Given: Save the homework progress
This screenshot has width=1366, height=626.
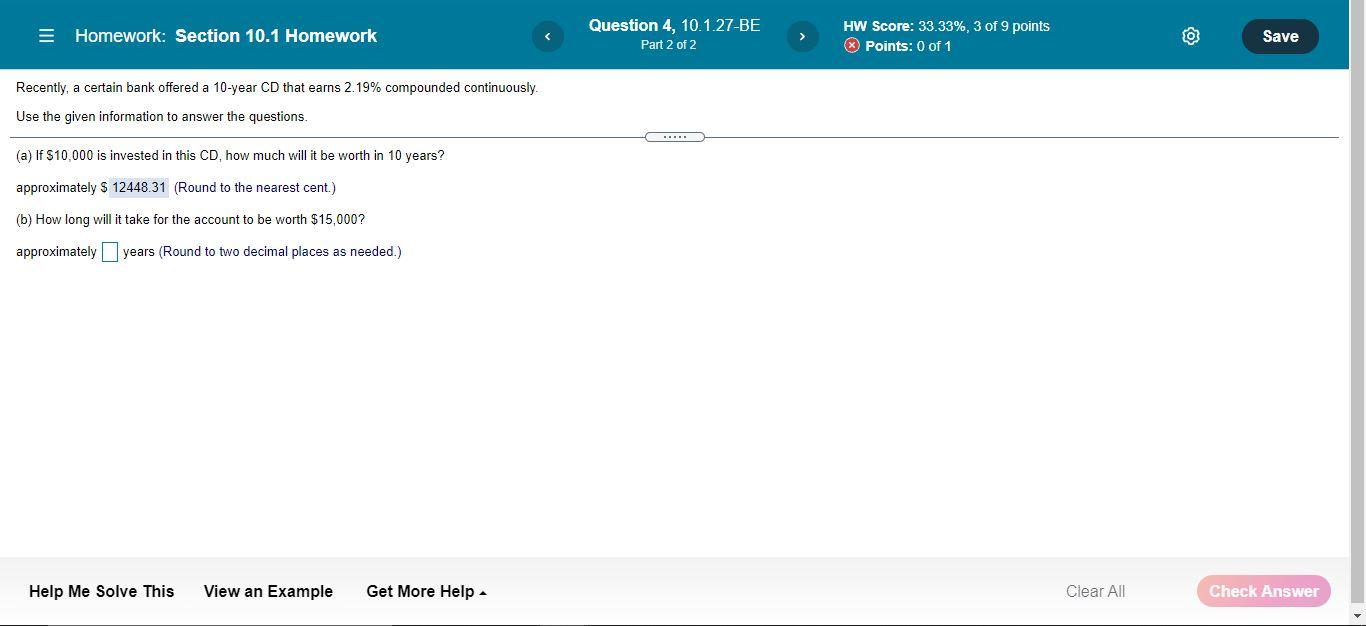Looking at the screenshot, I should [x=1279, y=36].
